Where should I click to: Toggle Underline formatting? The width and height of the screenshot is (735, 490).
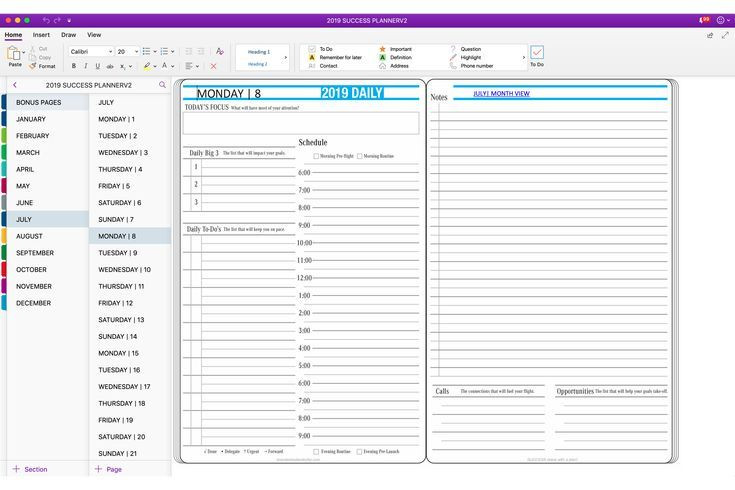(x=98, y=66)
